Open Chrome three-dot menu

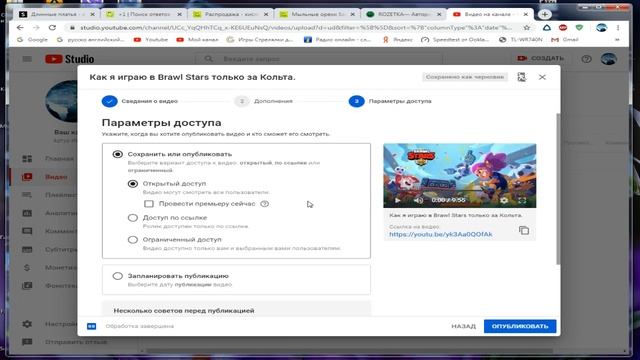[x=618, y=28]
